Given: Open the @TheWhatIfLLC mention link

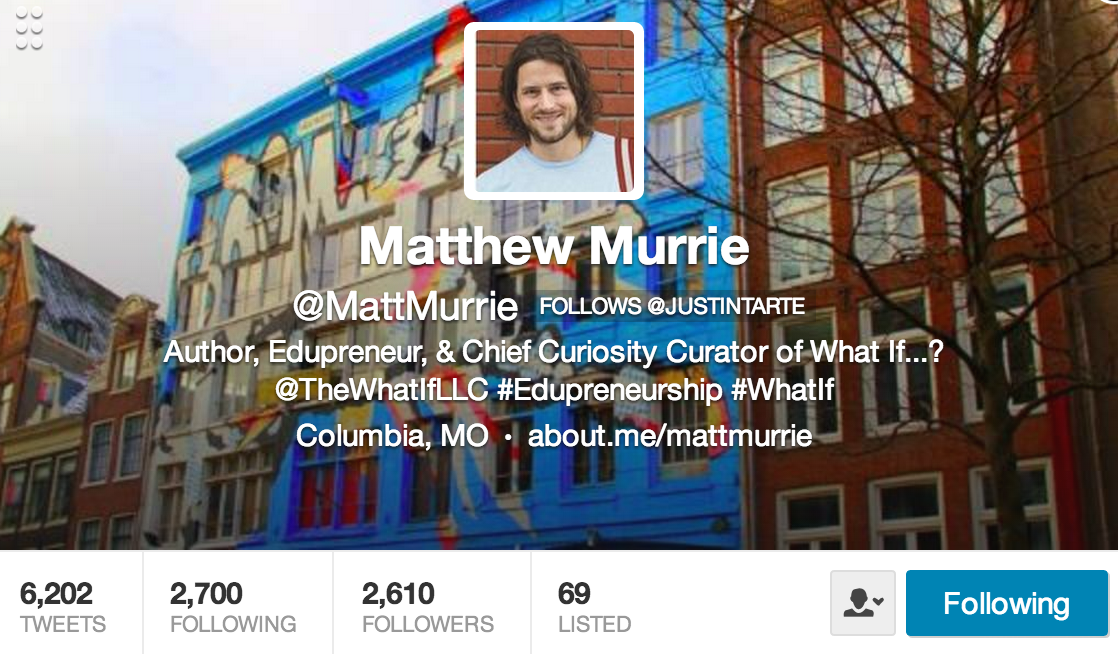Looking at the screenshot, I should point(381,389).
